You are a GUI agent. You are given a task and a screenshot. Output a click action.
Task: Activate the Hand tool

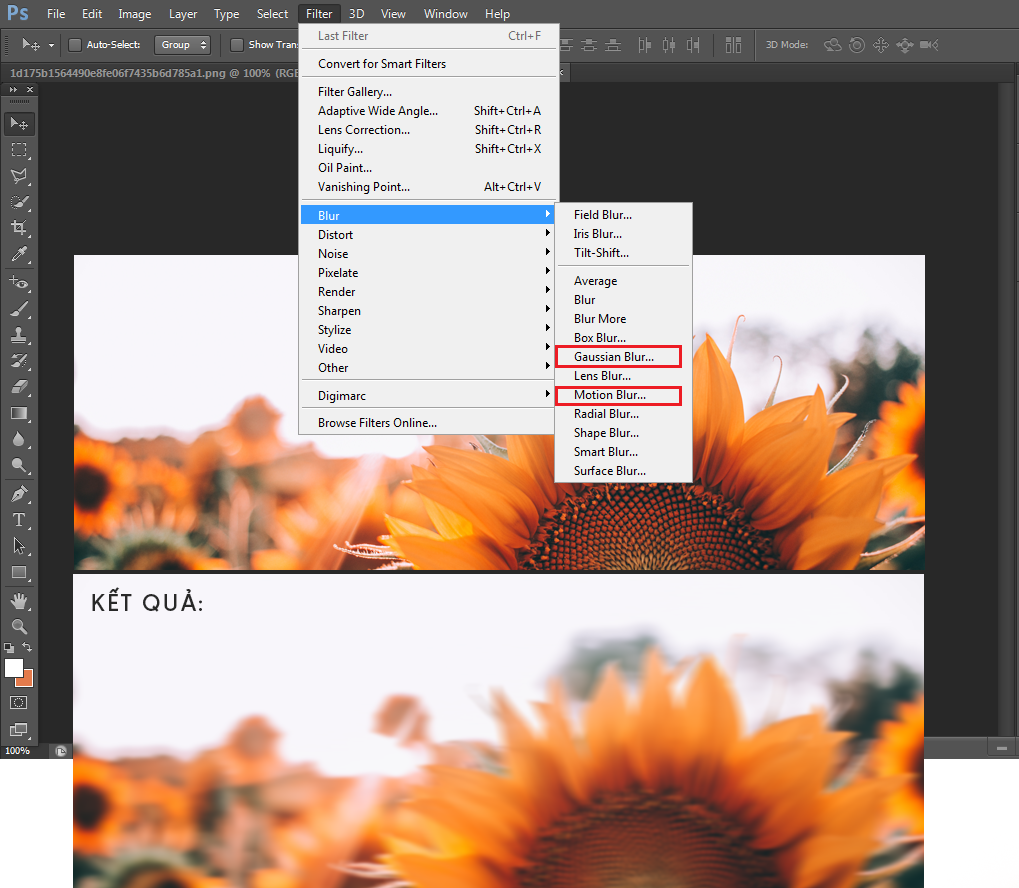click(19, 601)
